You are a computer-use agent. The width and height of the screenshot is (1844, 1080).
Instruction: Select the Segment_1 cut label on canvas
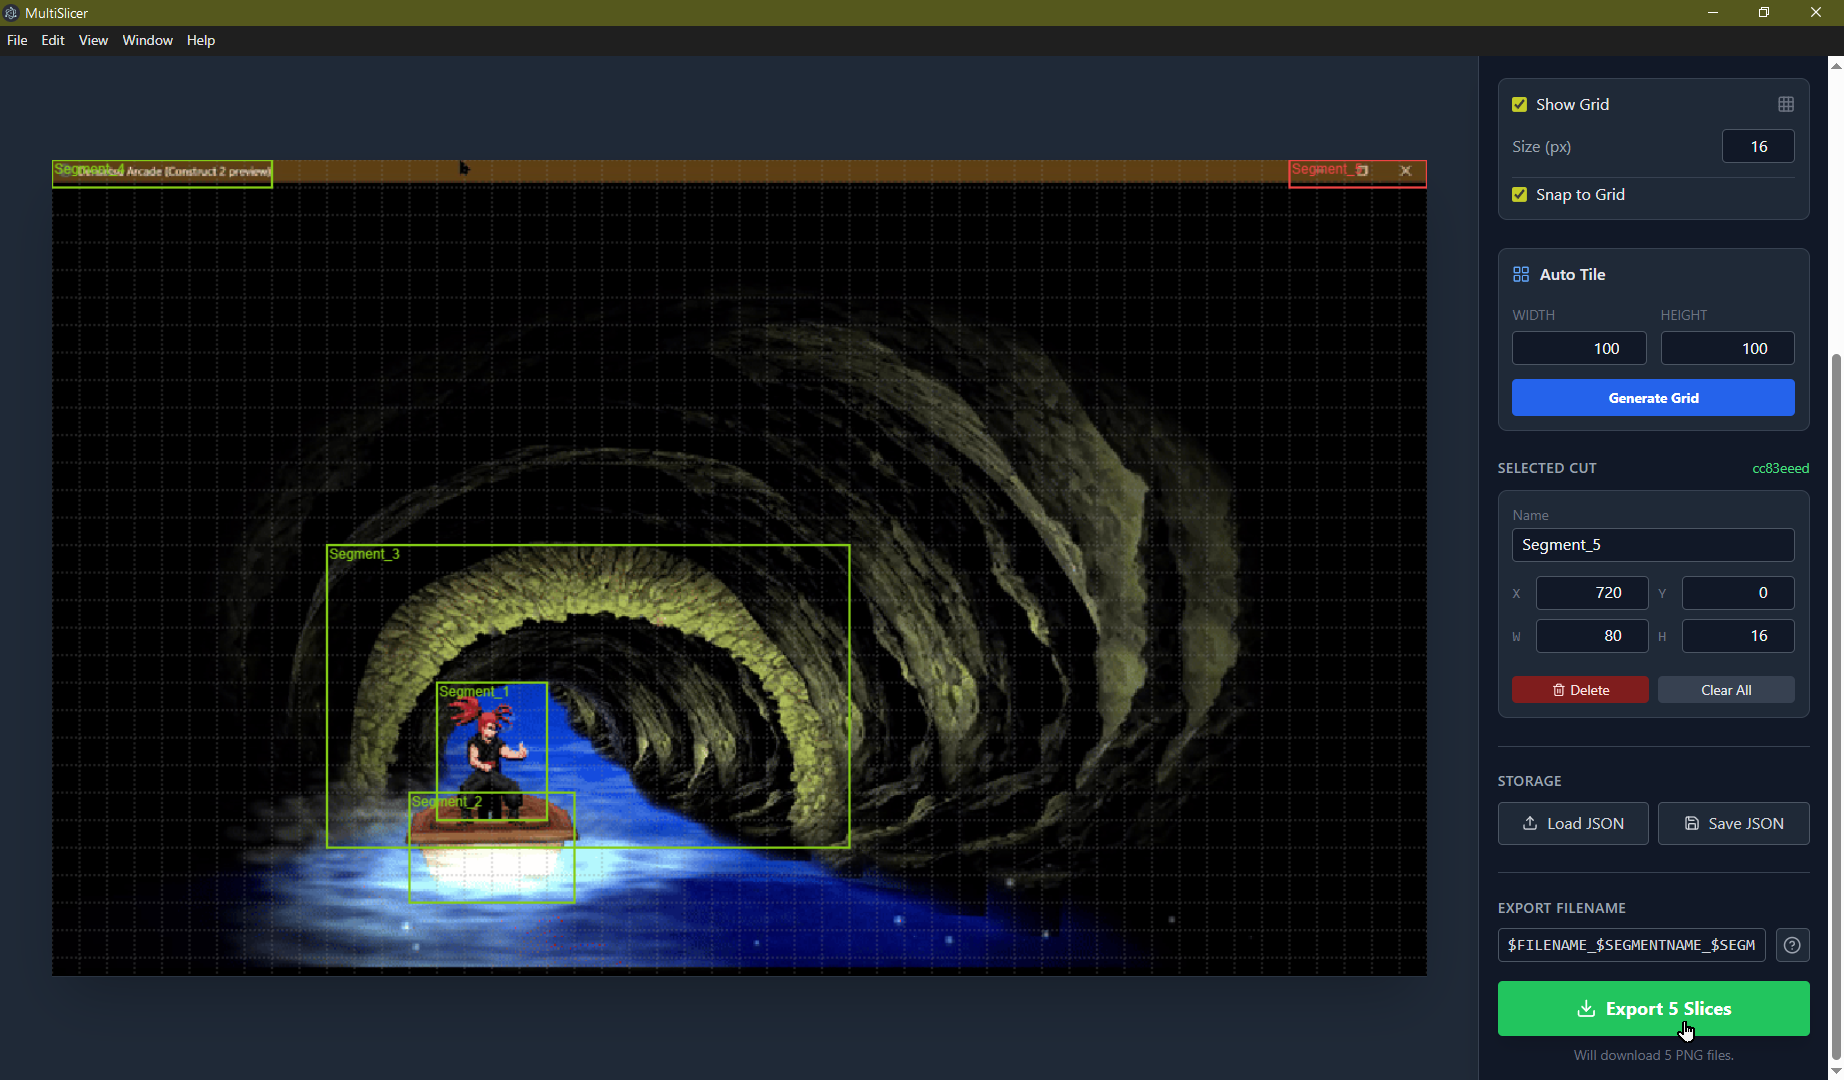click(474, 691)
